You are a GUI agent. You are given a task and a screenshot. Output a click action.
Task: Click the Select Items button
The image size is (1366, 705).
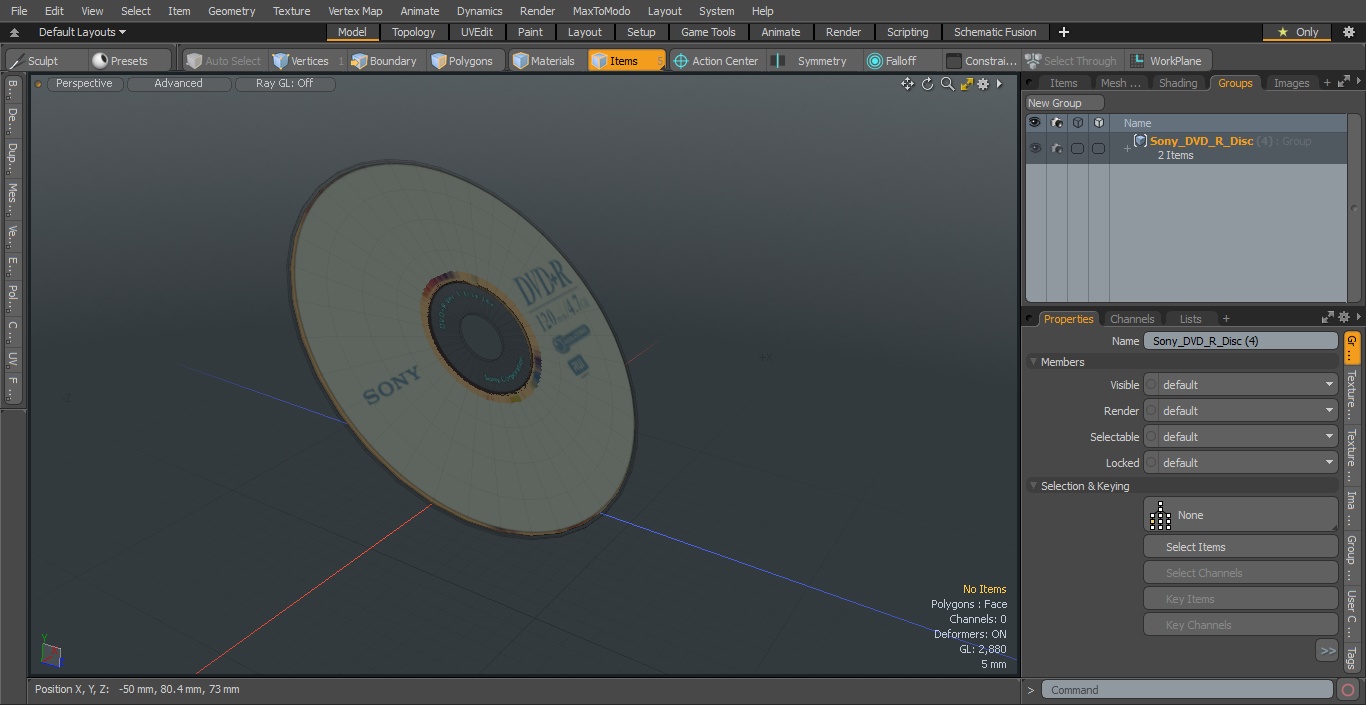pyautogui.click(x=1241, y=547)
